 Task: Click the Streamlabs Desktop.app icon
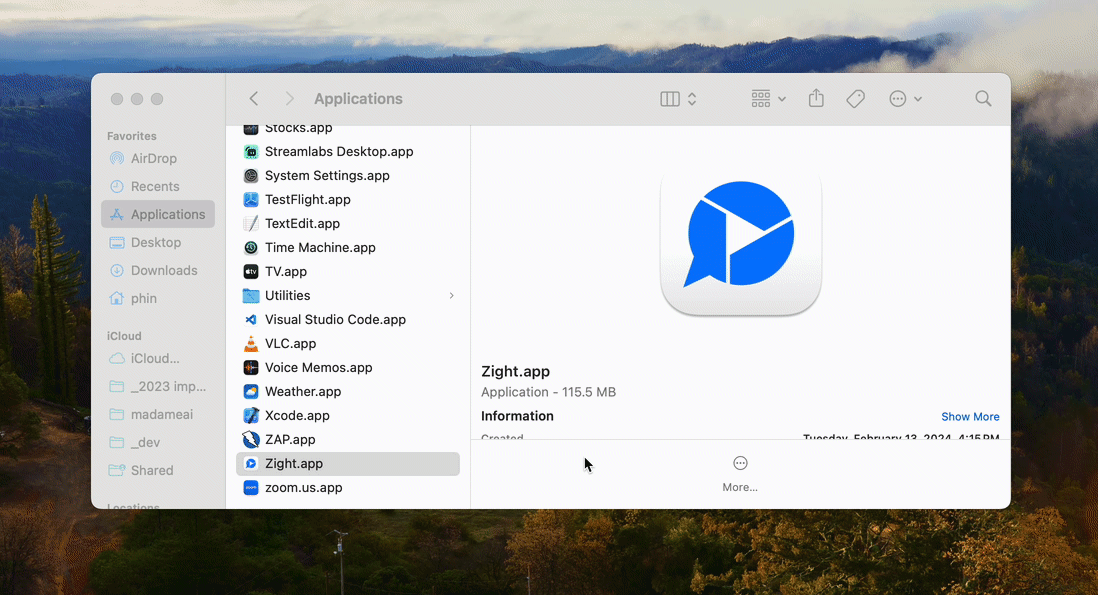(x=251, y=151)
